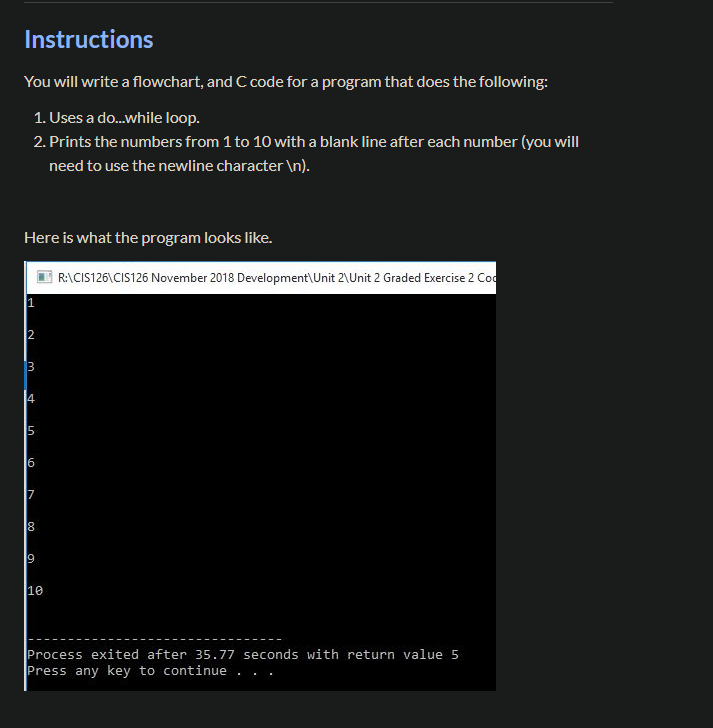Click 'Press any key to continue' line
This screenshot has width=713, height=728.
150,671
